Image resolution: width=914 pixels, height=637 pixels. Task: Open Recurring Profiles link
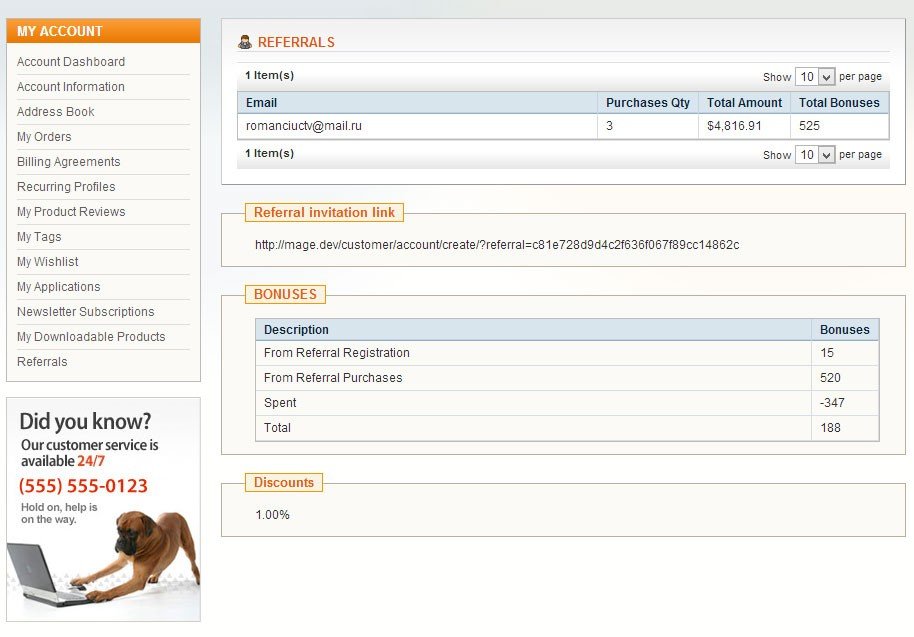click(66, 187)
